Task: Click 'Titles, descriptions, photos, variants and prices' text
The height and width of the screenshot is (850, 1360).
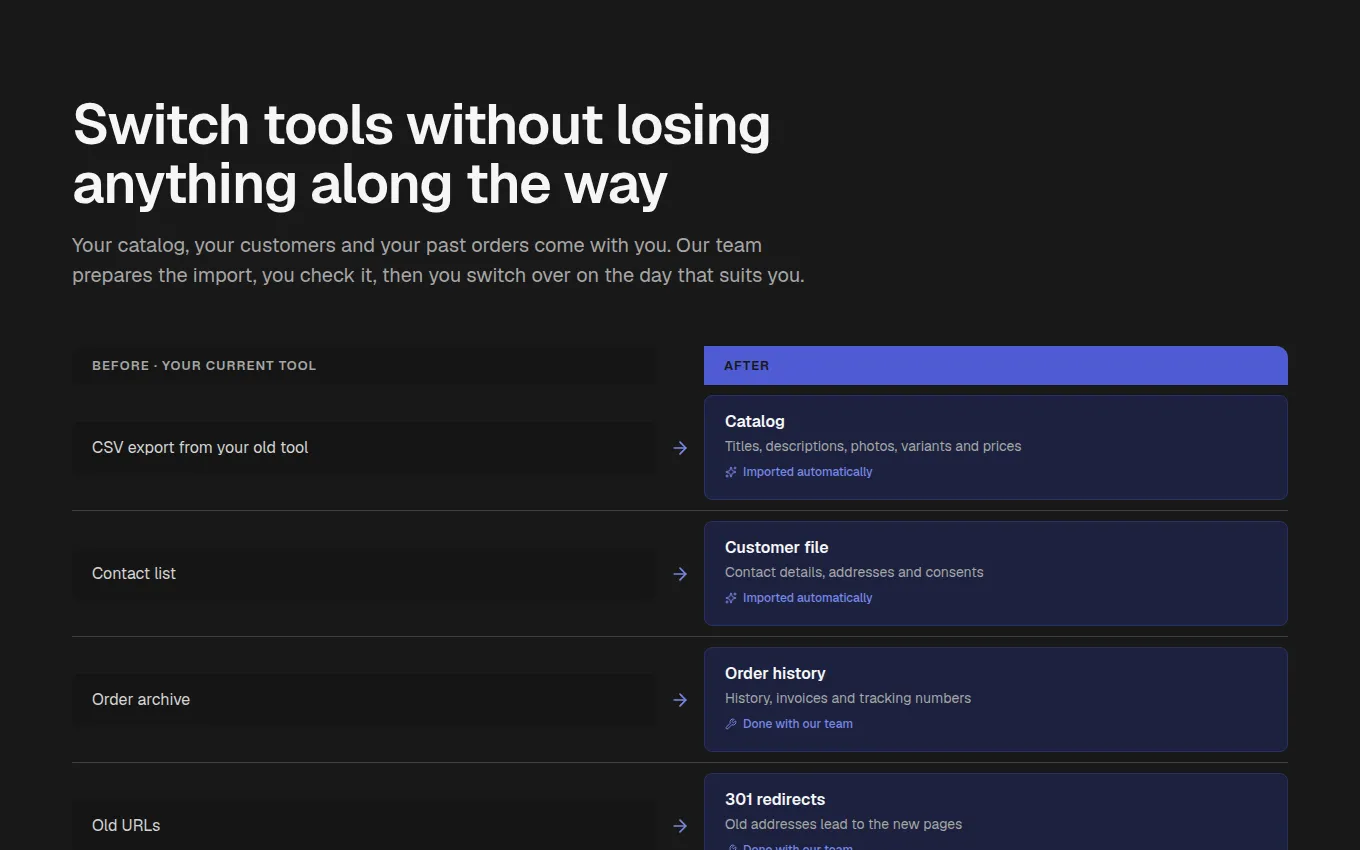Action: (x=873, y=446)
